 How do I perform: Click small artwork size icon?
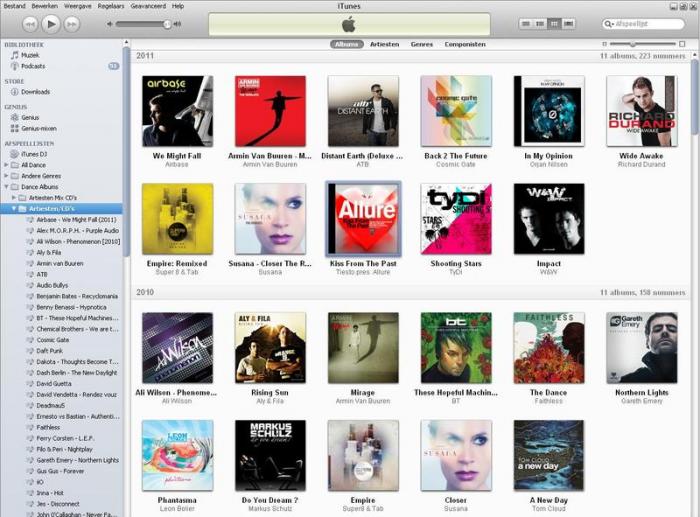click(x=604, y=44)
